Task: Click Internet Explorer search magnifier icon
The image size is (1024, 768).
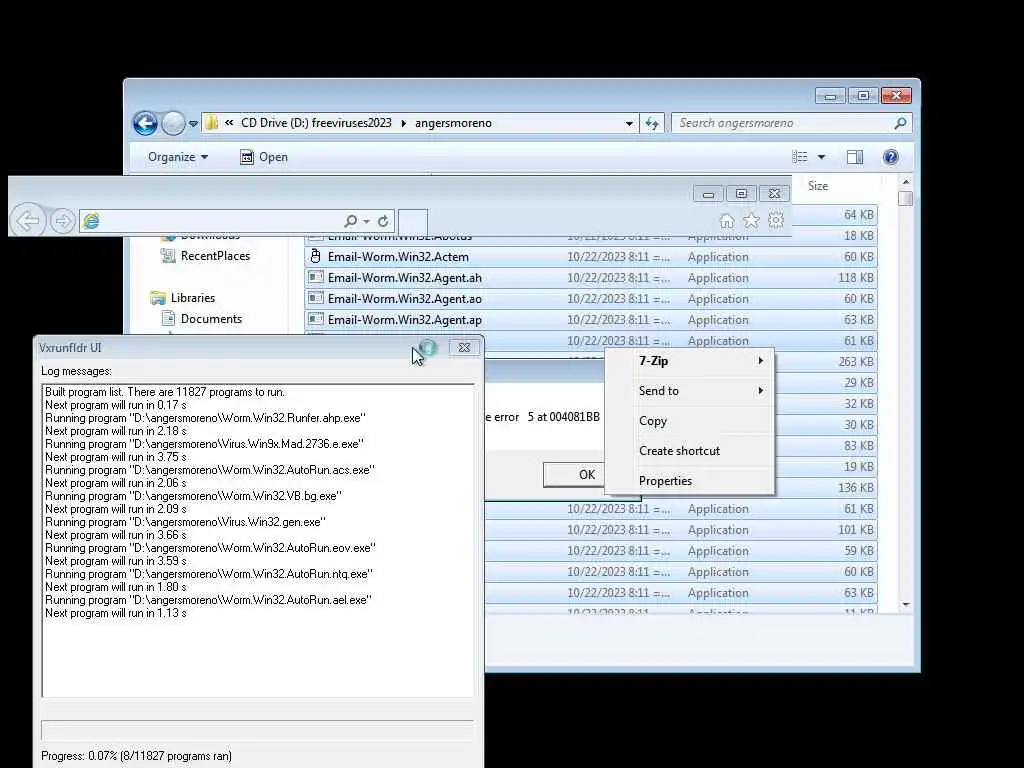Action: (x=351, y=221)
